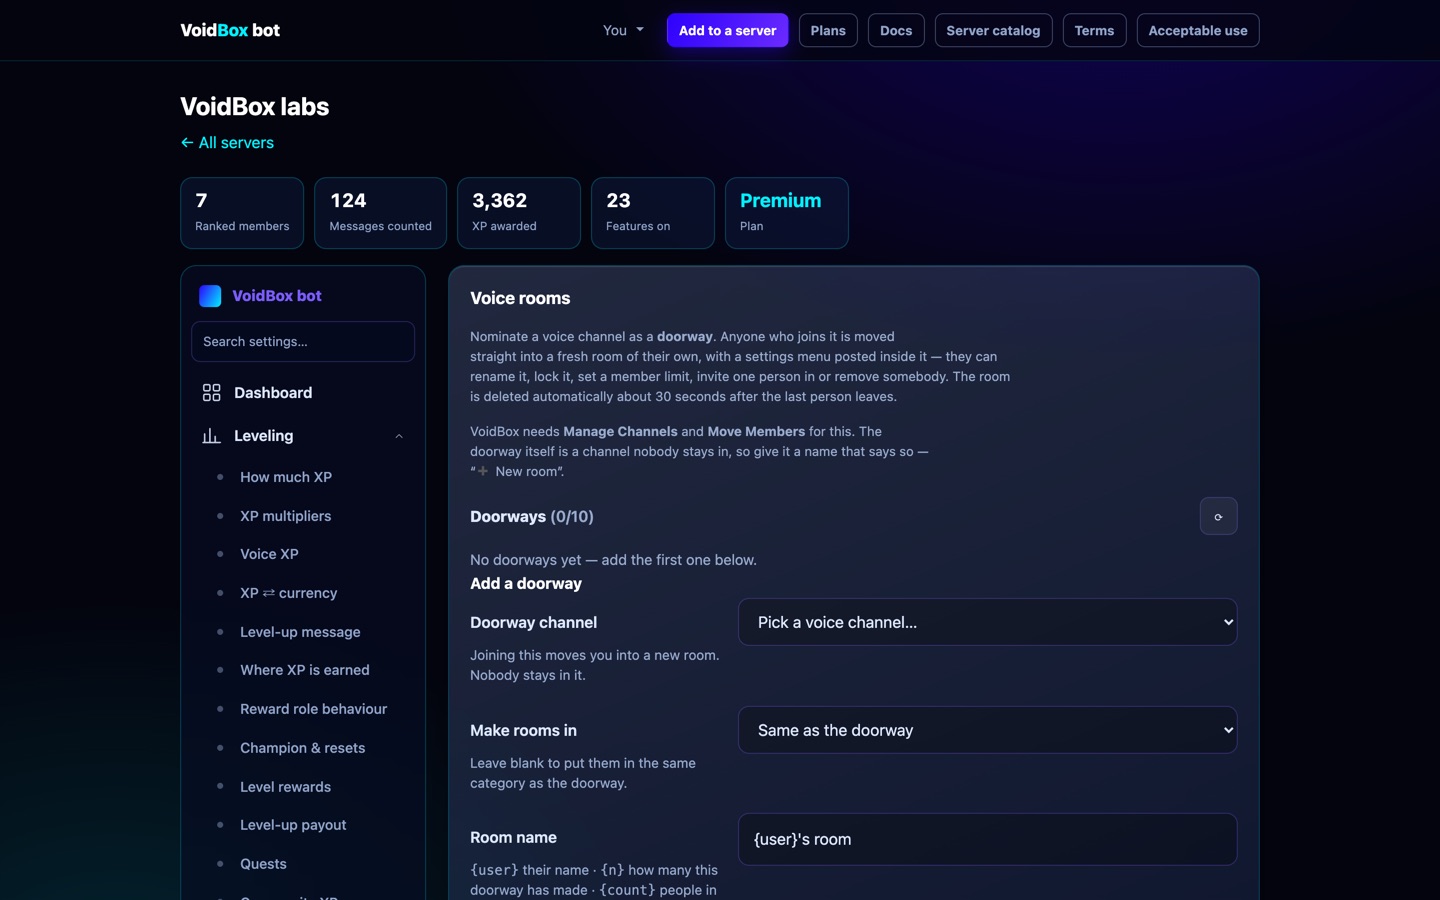Click the Doorway channel label

coord(533,622)
